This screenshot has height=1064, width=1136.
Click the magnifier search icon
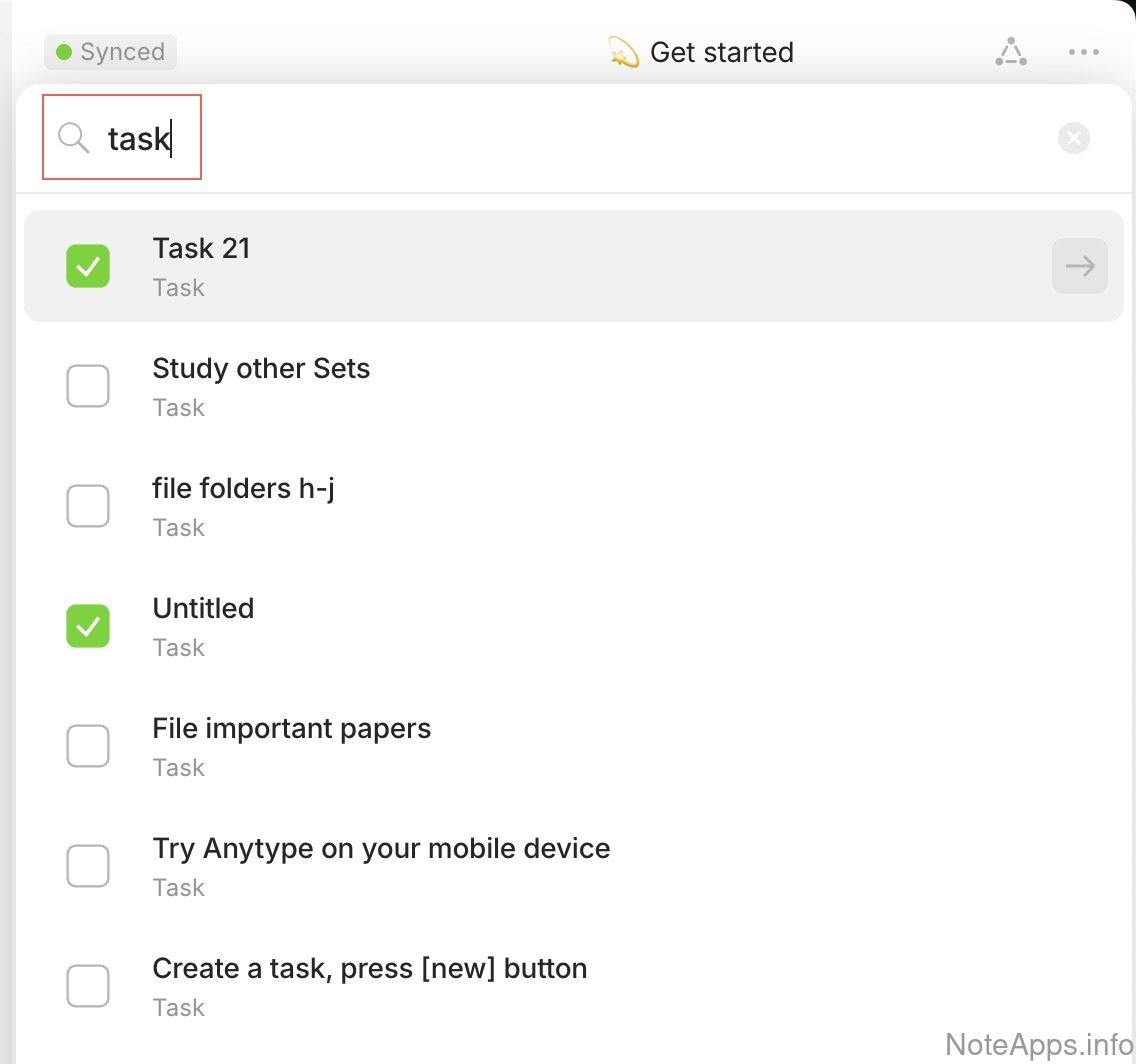(x=73, y=138)
